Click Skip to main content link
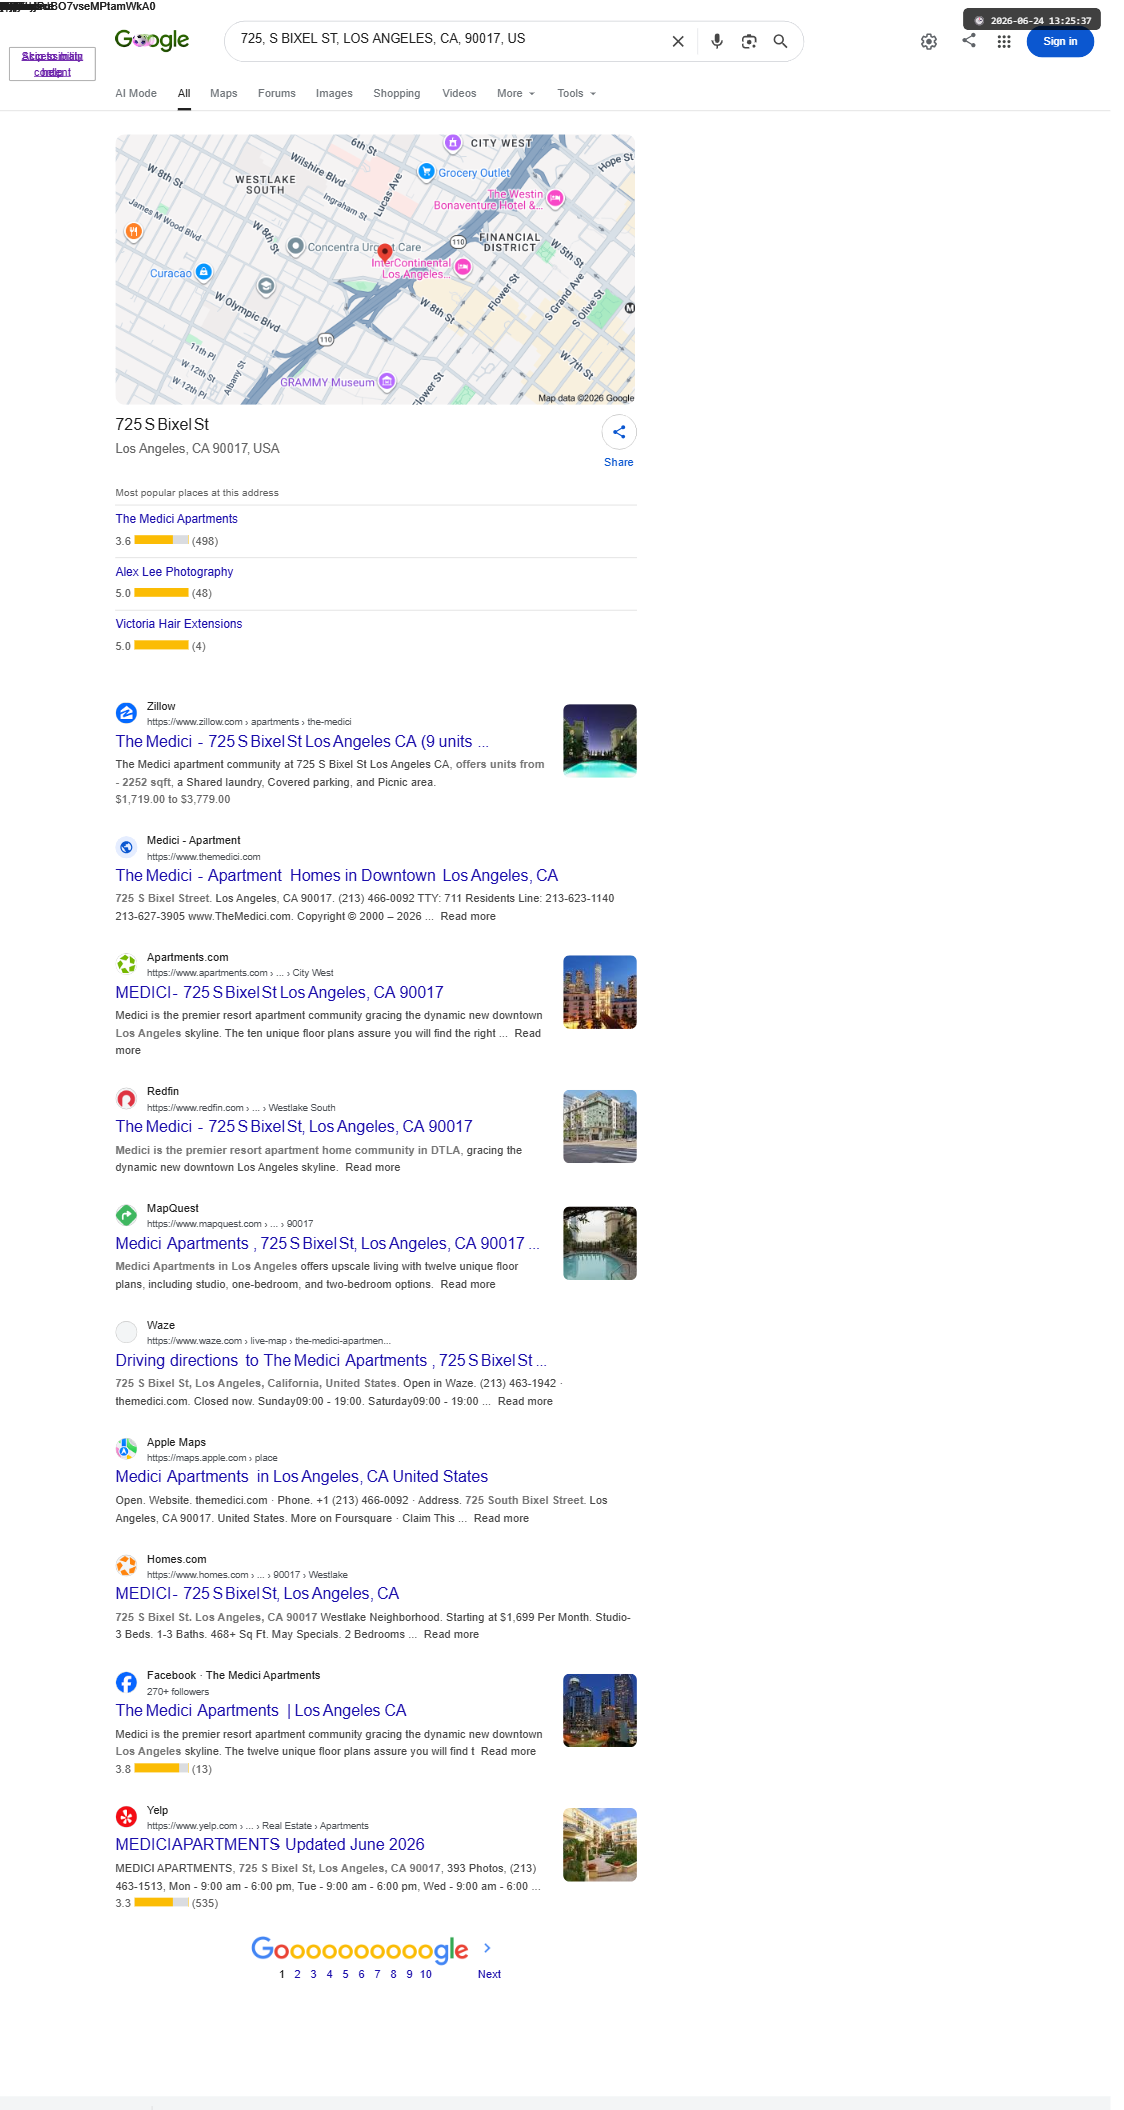Screen dimensions: 1124x2110 (x=52, y=64)
